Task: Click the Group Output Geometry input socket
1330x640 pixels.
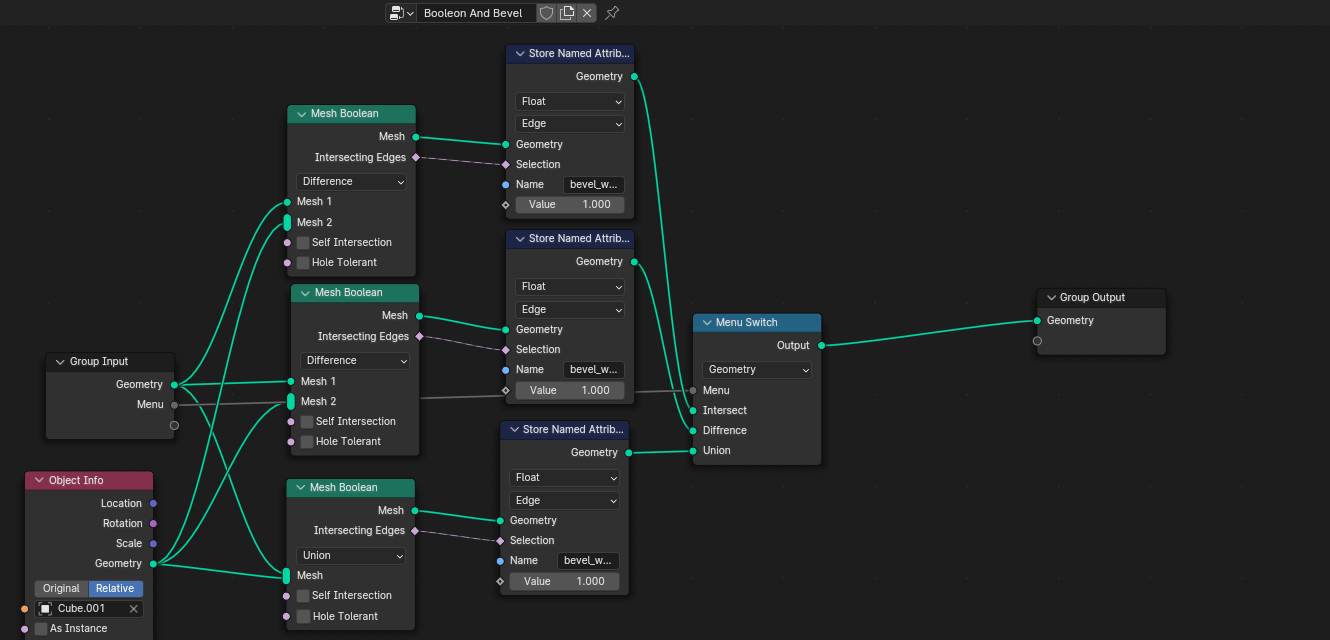Action: [1037, 320]
